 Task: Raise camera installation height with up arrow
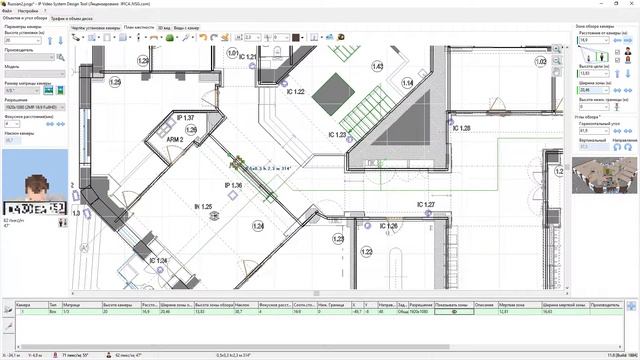tap(50, 40)
